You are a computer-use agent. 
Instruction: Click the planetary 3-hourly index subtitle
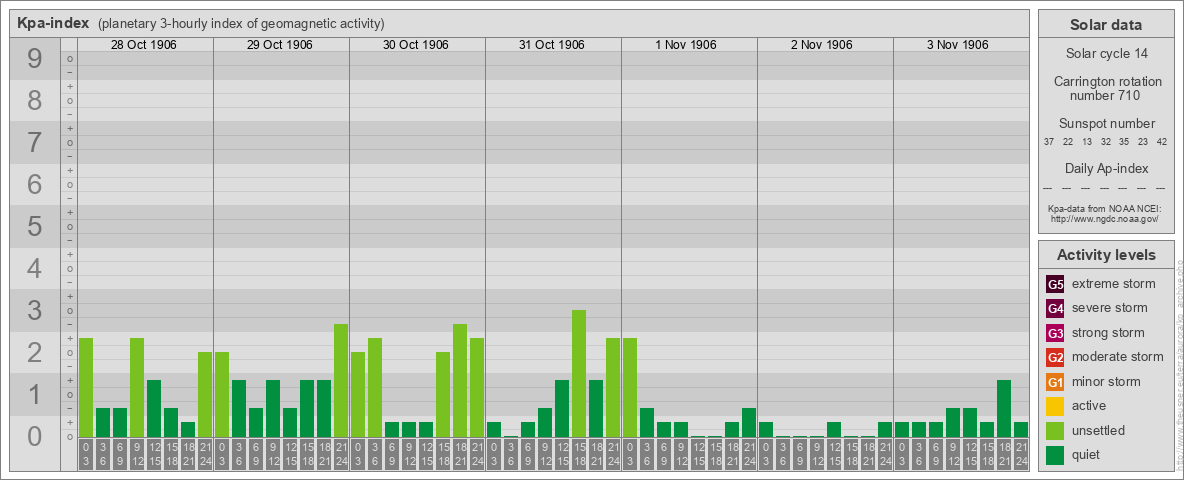tap(242, 24)
